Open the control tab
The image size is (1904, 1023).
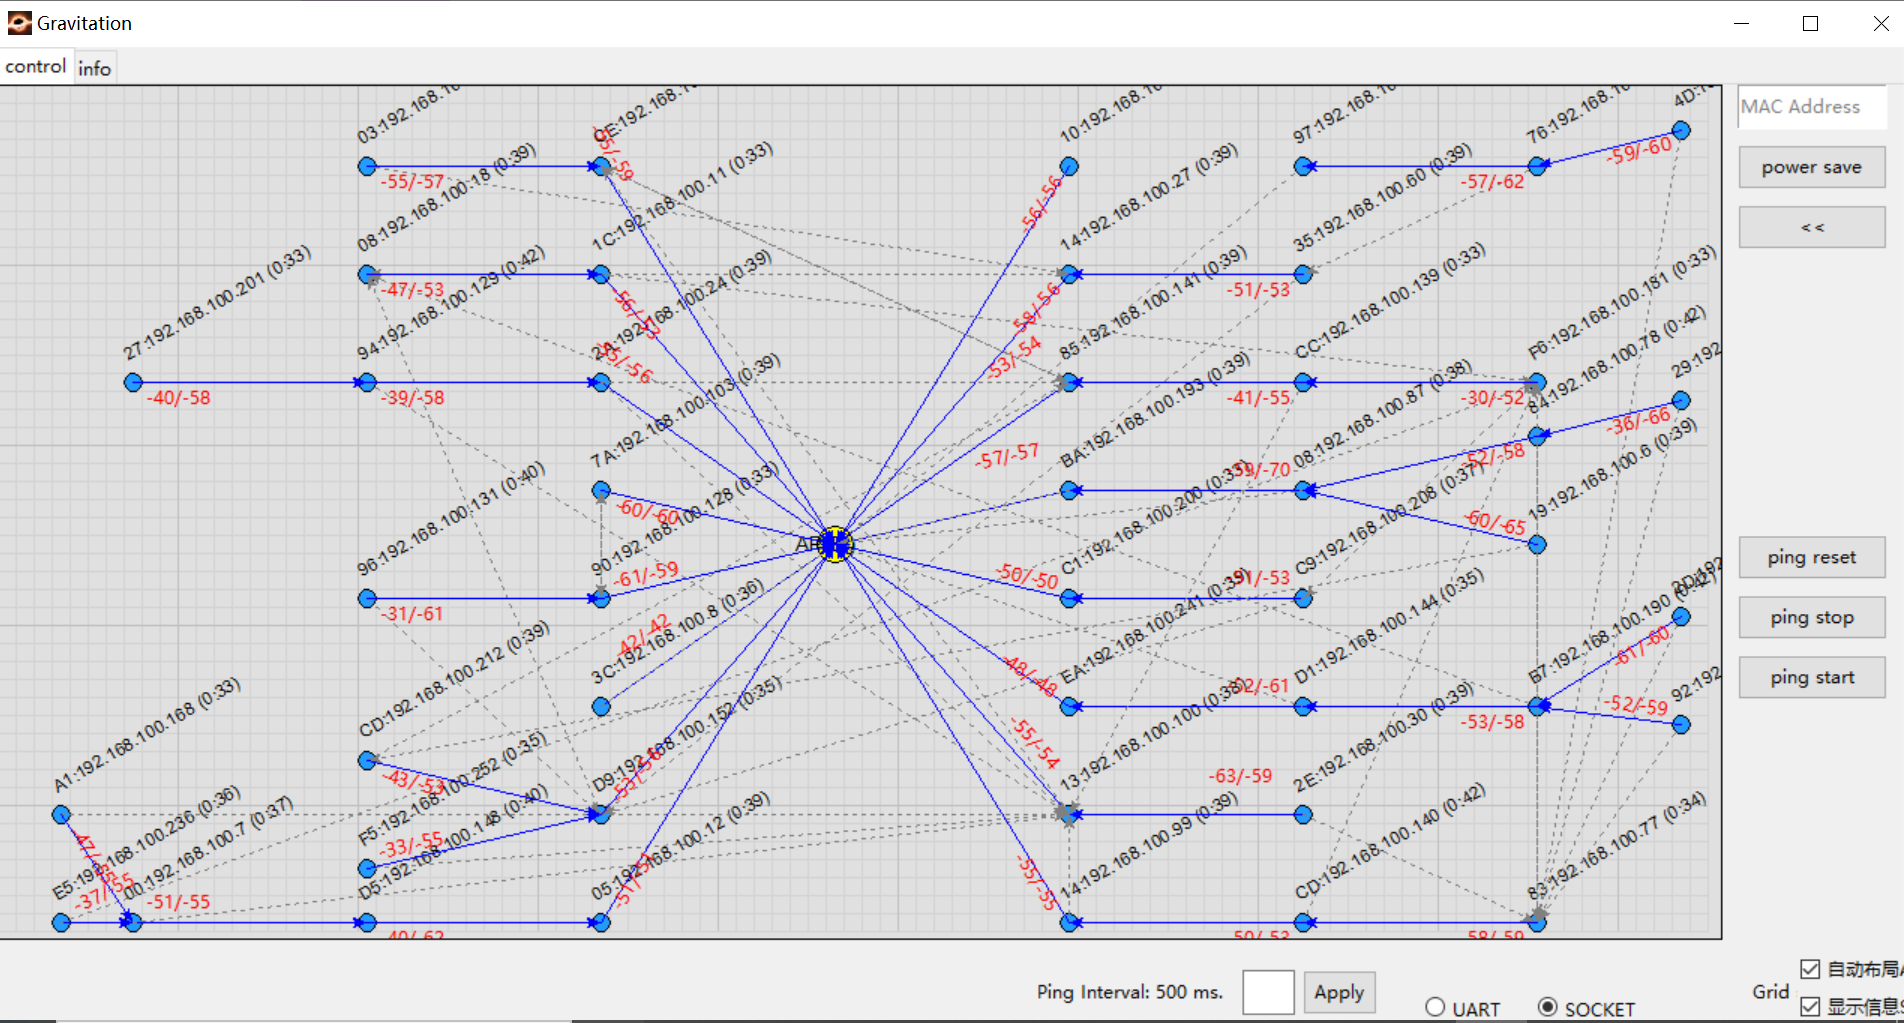36,67
